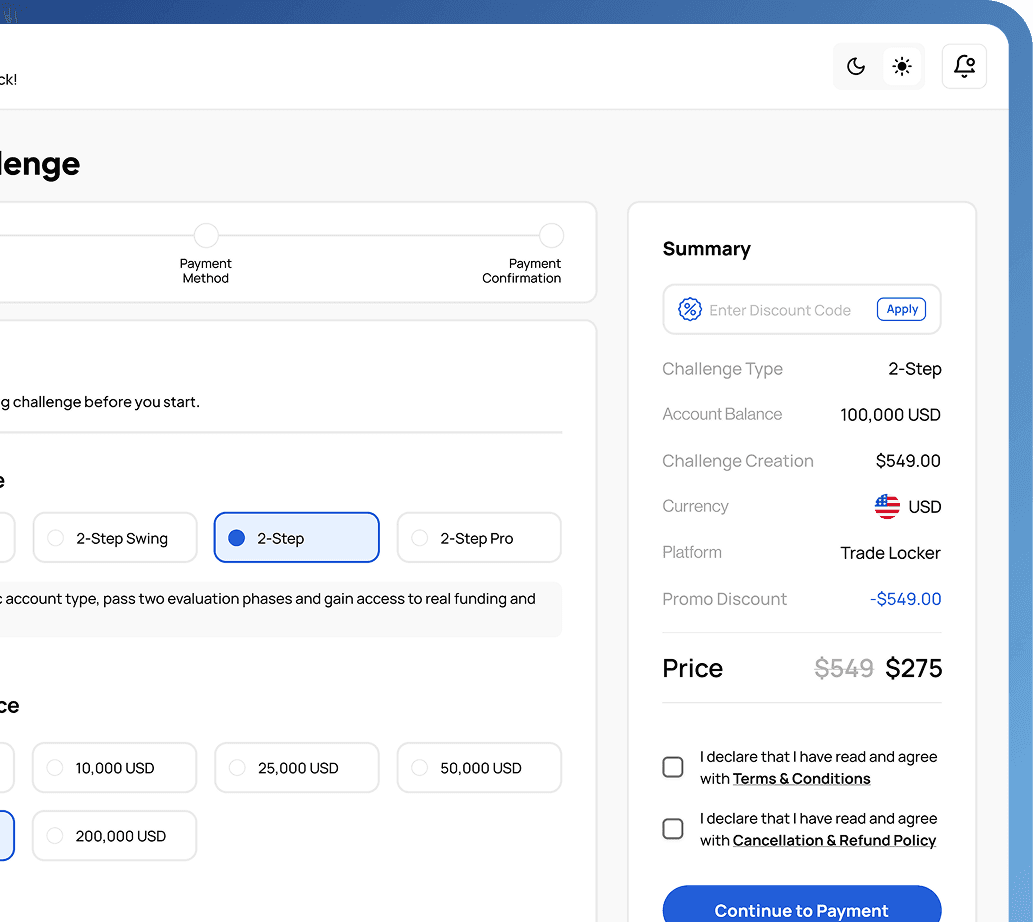Select the 2-Step Swing challenge type
This screenshot has height=922, width=1033.
point(114,538)
